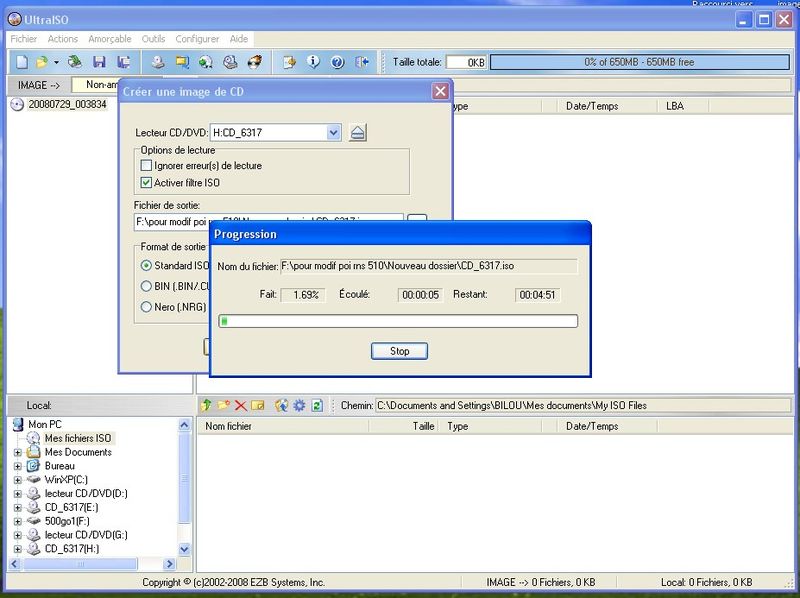Click the Taille totale 0KB field
Image resolution: width=800 pixels, height=598 pixels.
pyautogui.click(x=466, y=62)
